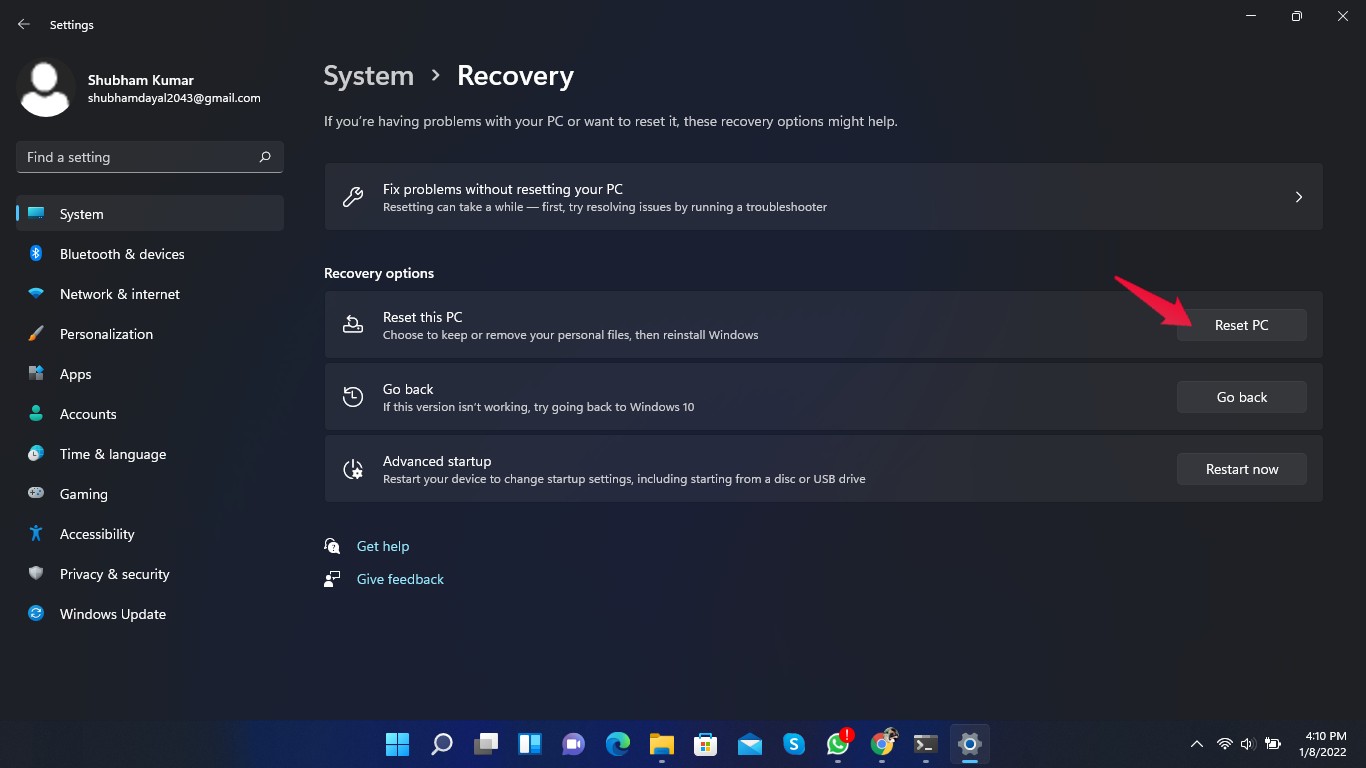Open Personalization settings

click(105, 334)
